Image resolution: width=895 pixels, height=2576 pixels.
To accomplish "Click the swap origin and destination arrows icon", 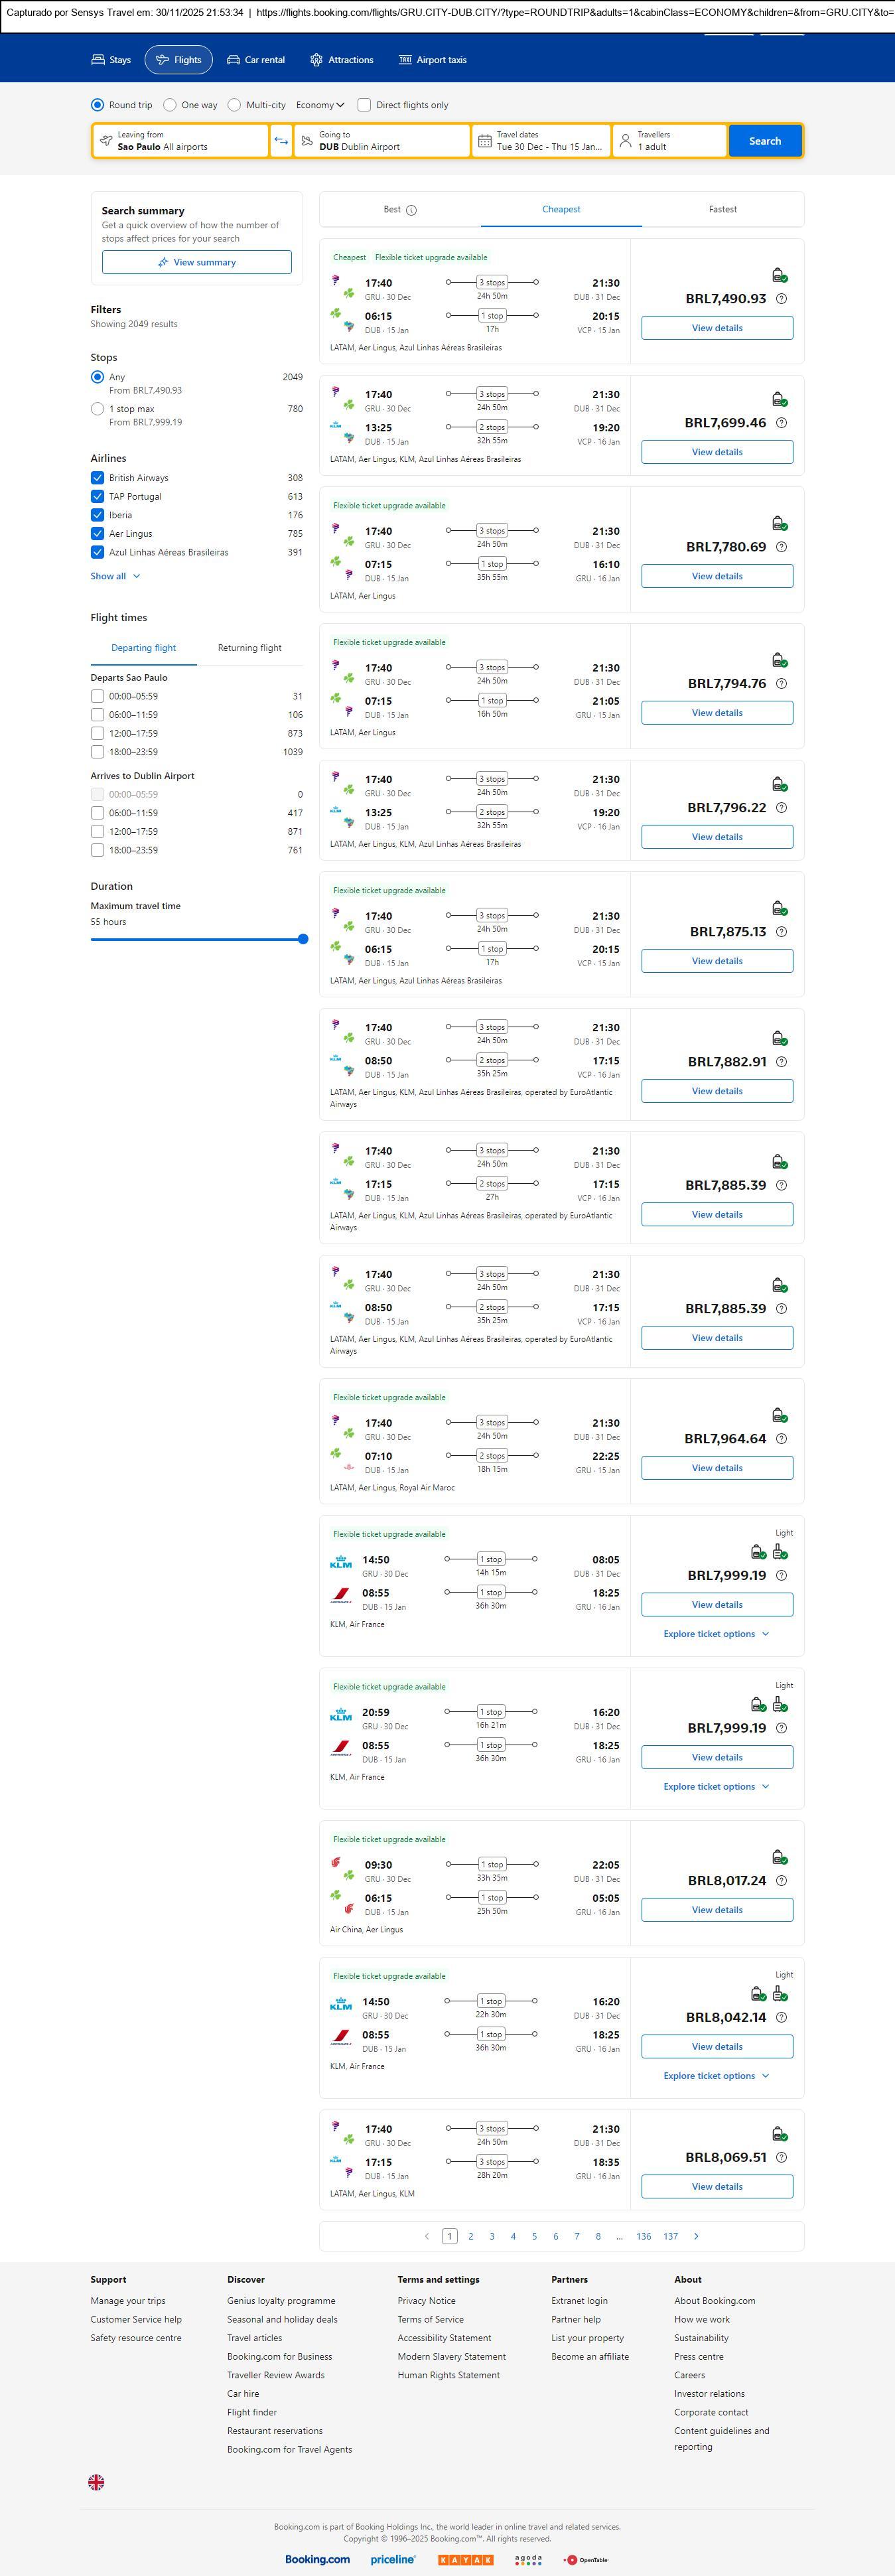I will 281,141.
